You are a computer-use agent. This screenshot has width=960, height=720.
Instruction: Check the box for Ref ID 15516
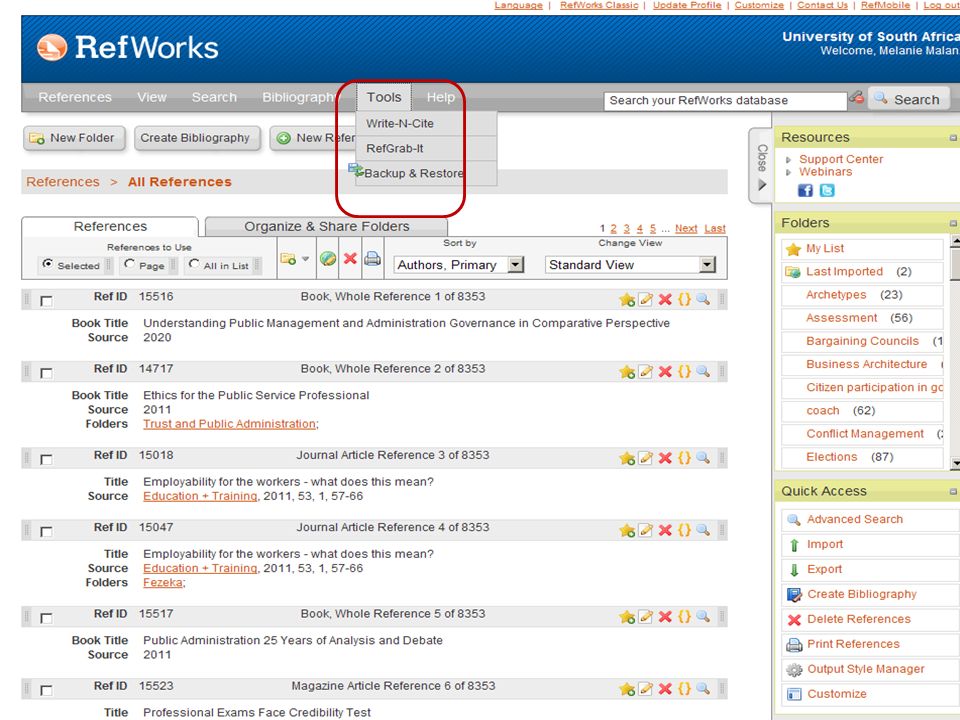tap(46, 301)
